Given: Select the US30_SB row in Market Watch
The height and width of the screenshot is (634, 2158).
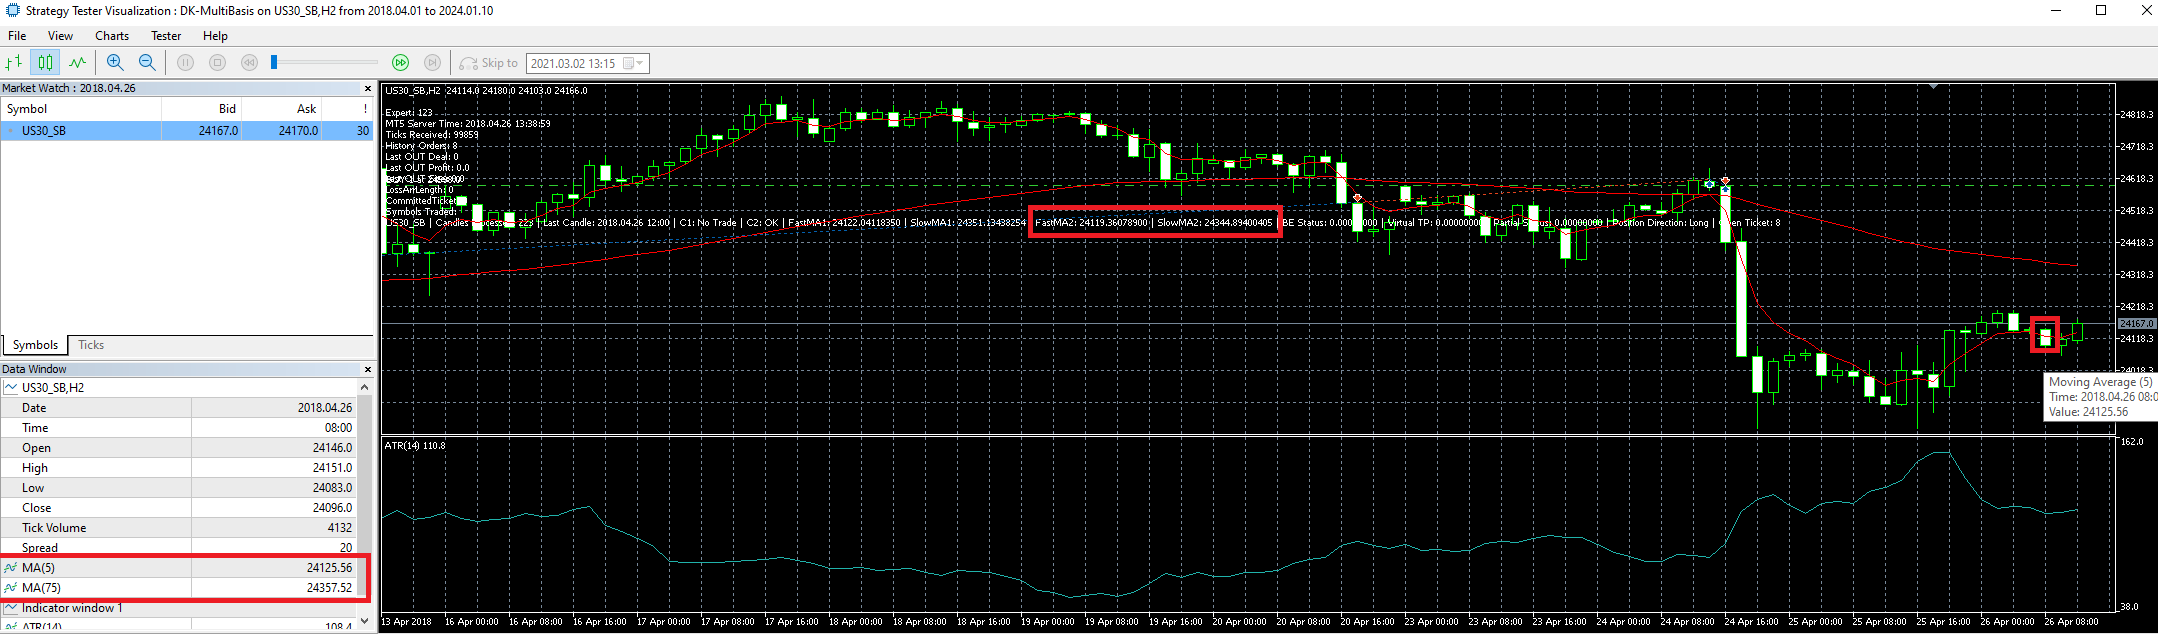Looking at the screenshot, I should click(187, 131).
